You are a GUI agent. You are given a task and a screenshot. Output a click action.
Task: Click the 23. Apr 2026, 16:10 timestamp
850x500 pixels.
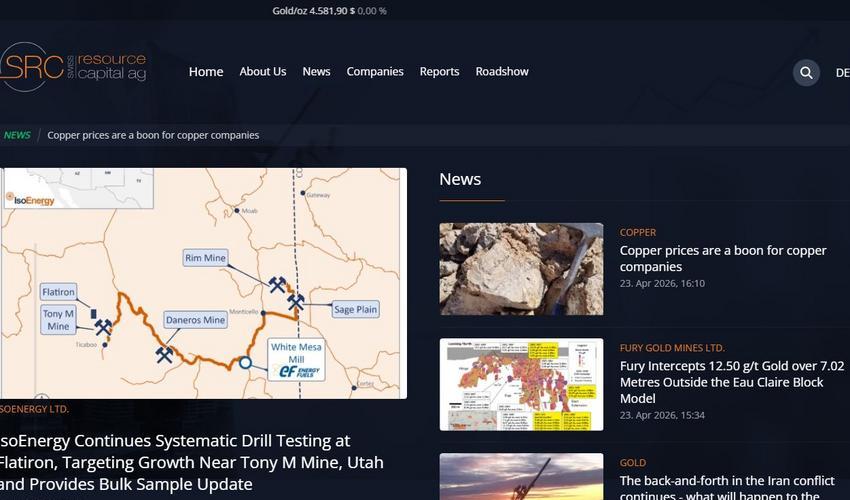662,283
